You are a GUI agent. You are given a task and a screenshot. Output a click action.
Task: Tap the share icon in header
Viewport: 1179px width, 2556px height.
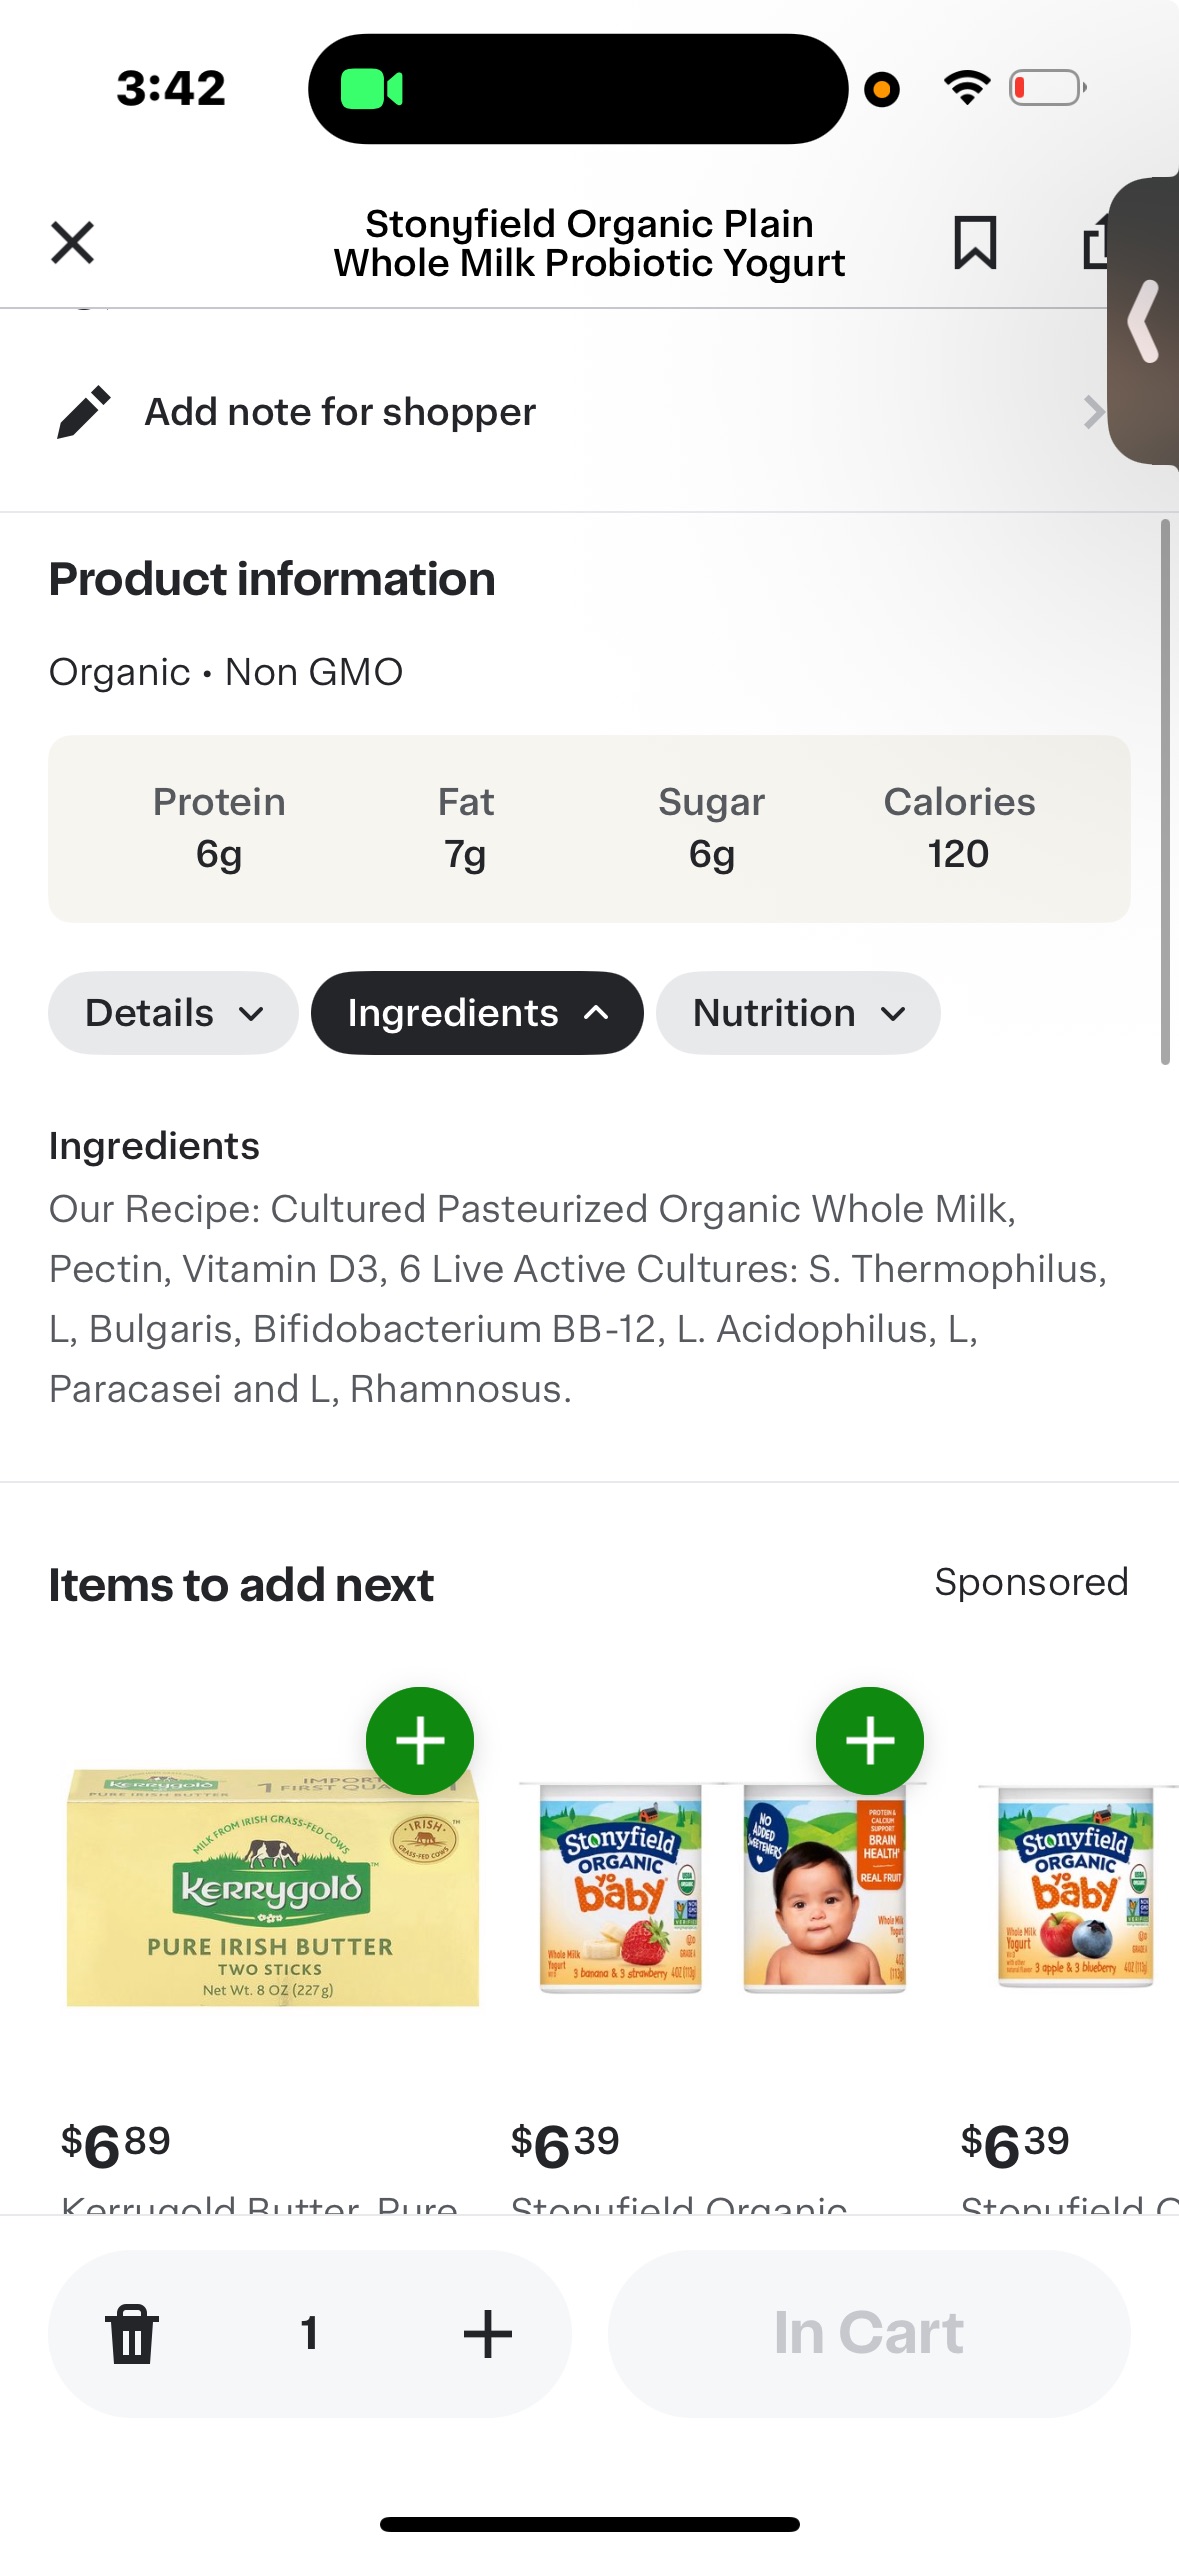point(1095,243)
